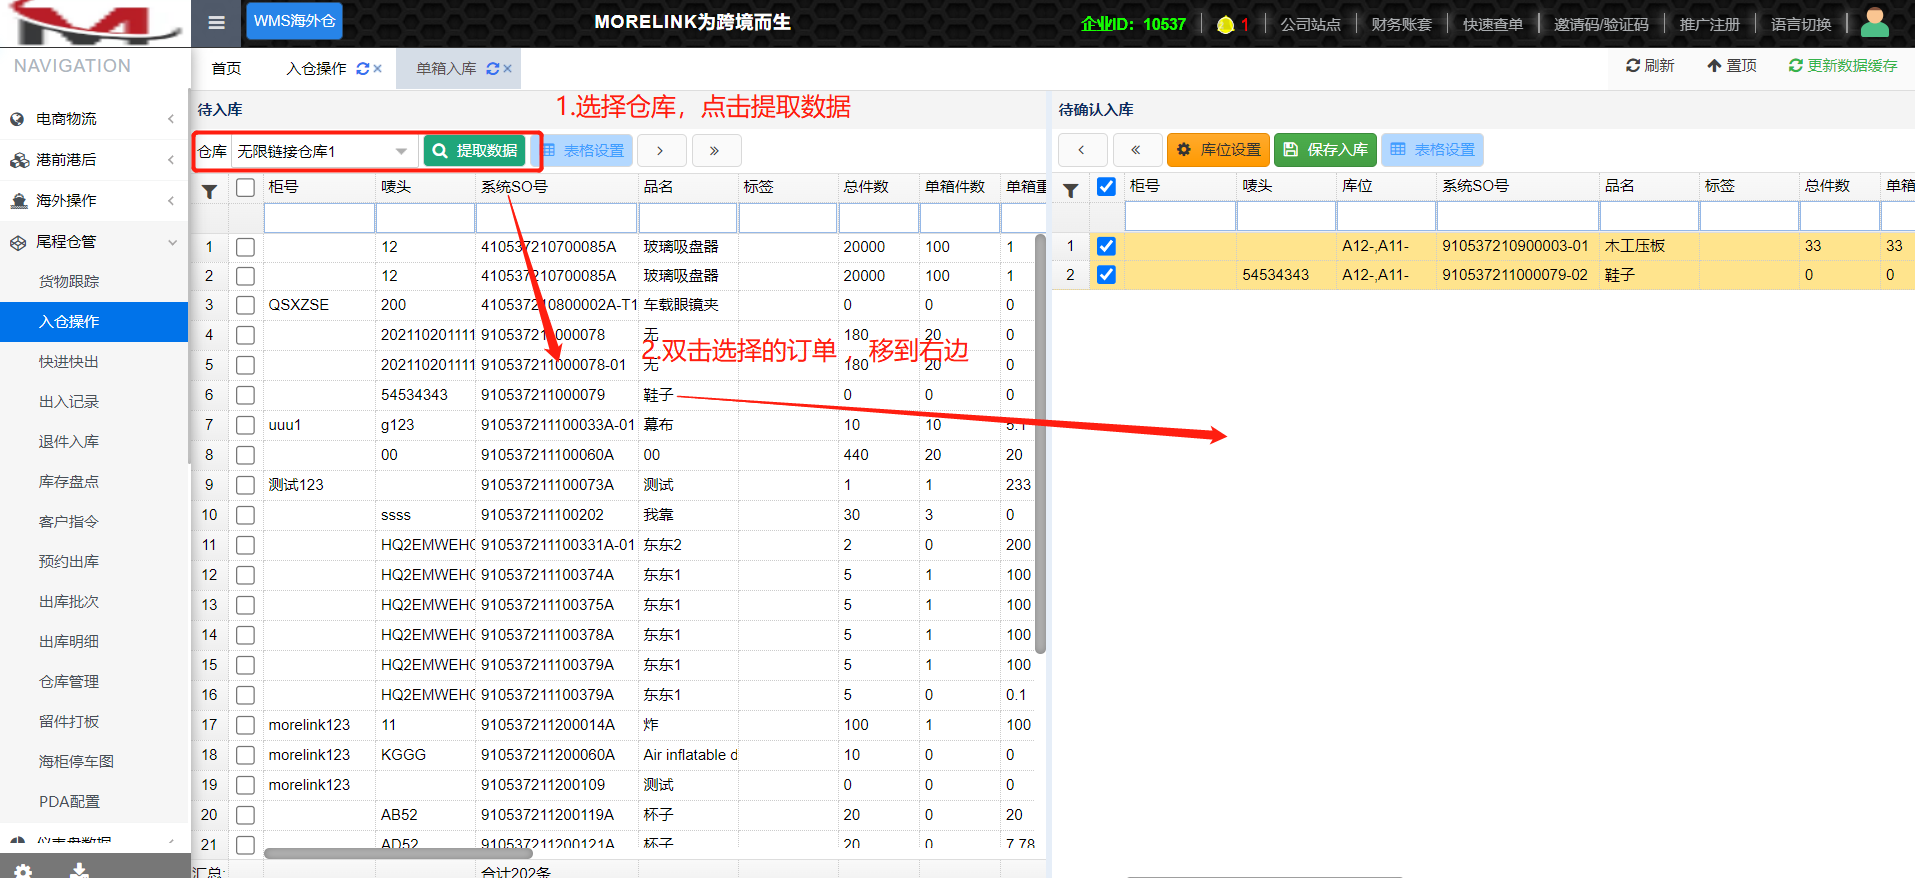
Task: Click the green 提取数据 button
Action: (475, 150)
